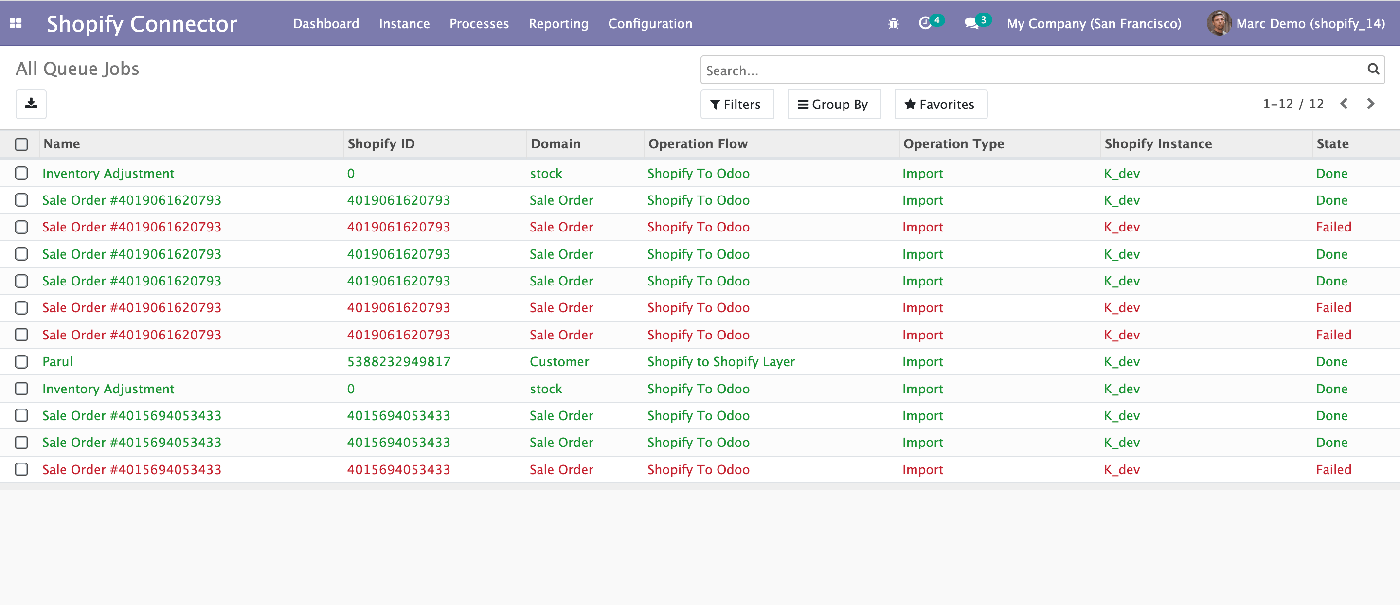Click Failed state of Sale Order #4015694053433
Viewport: 1400px width, 605px height.
tap(1333, 470)
